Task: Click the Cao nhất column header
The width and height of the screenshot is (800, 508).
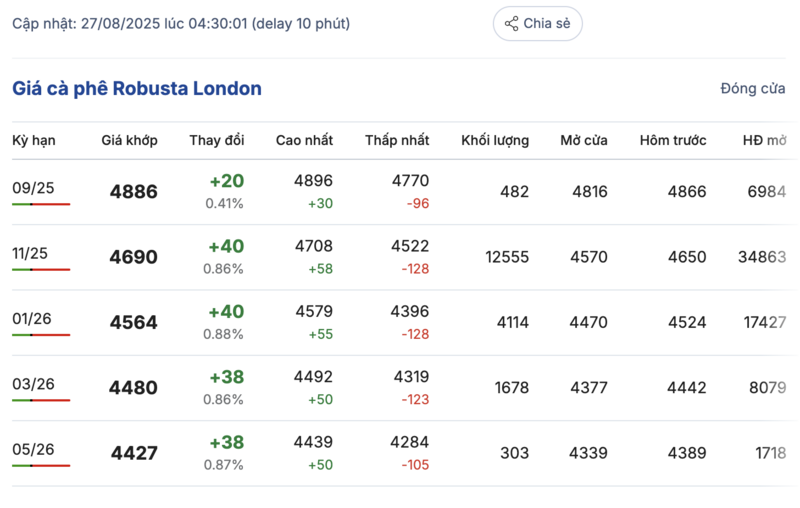Action: click(x=304, y=140)
